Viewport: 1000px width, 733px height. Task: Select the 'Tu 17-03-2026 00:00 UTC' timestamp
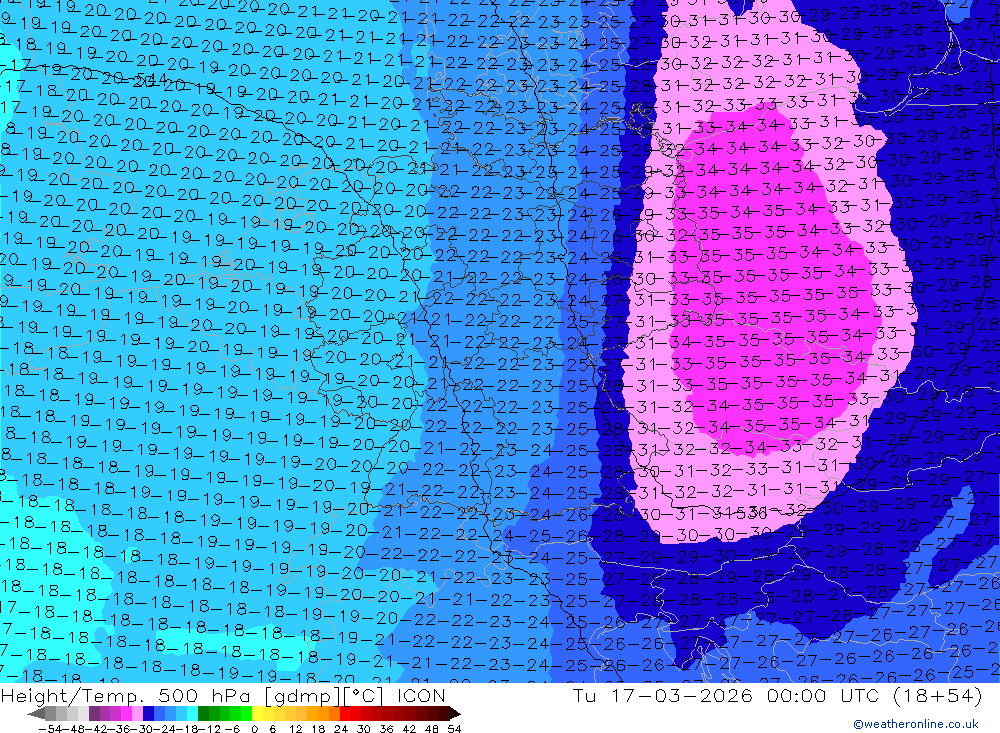click(x=725, y=695)
